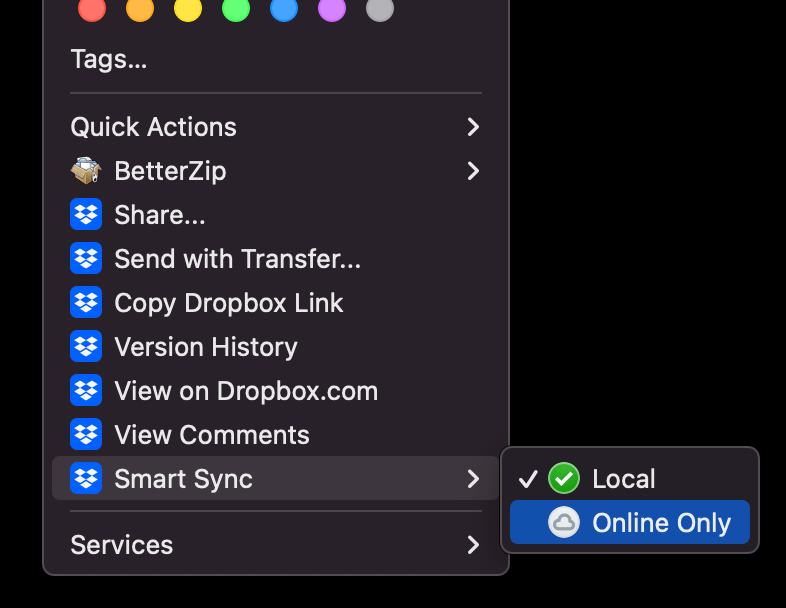Click the Dropbox icon beside View Comments
786x608 pixels.
86,434
